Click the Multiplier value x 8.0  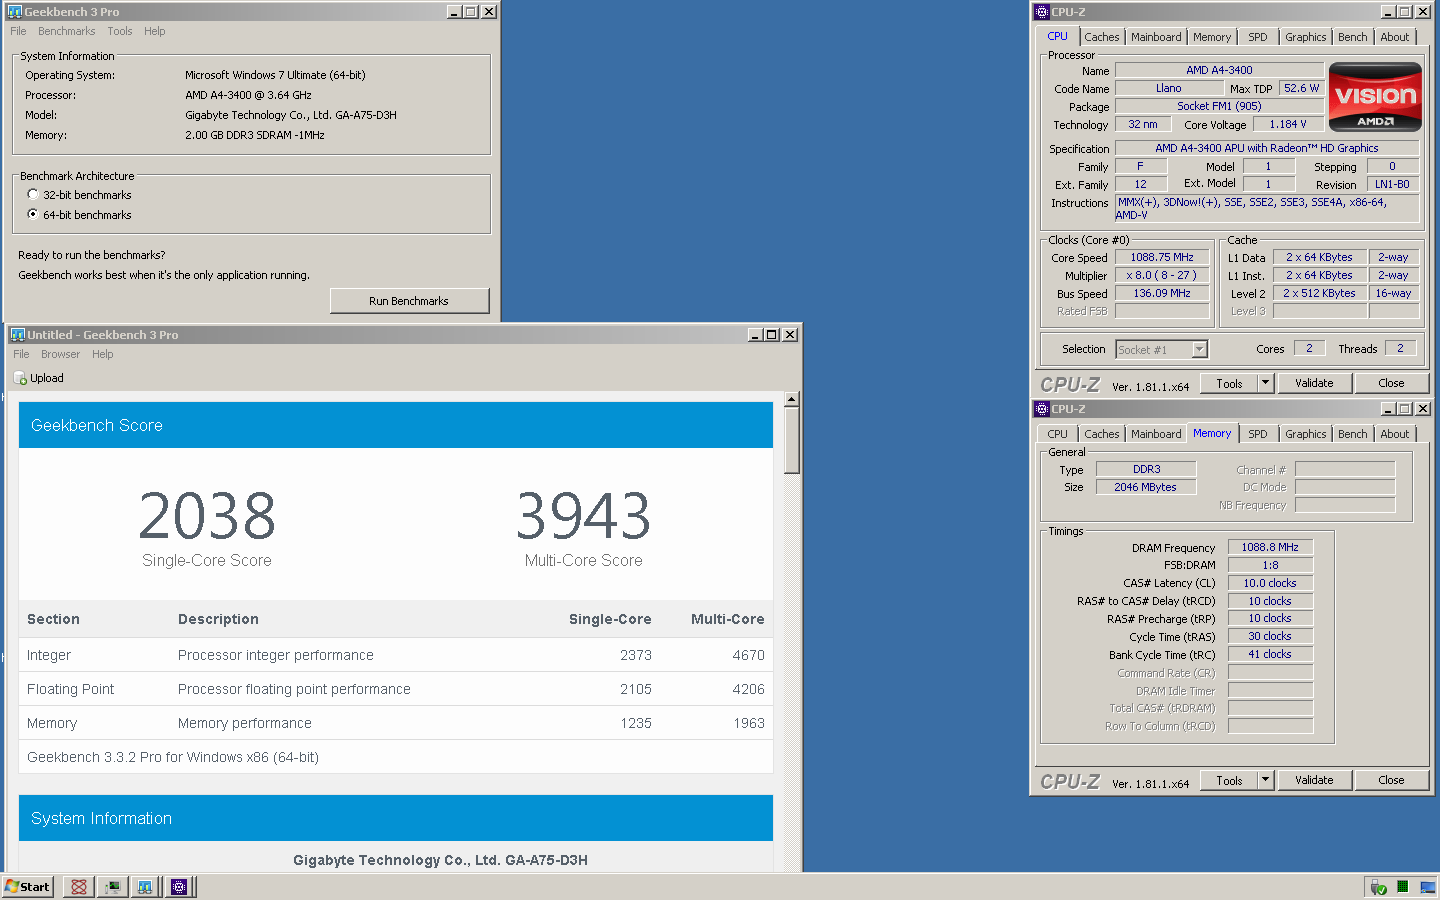[x=1162, y=275]
